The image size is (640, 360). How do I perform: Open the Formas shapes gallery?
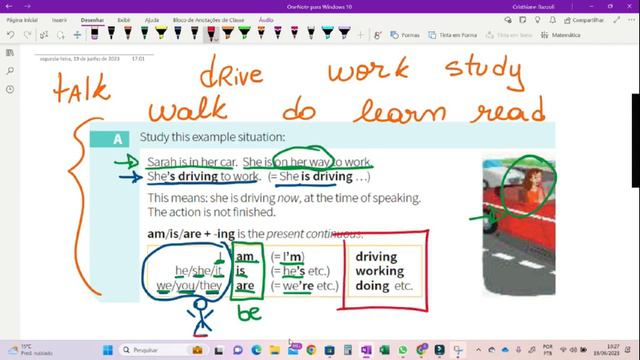(405, 36)
